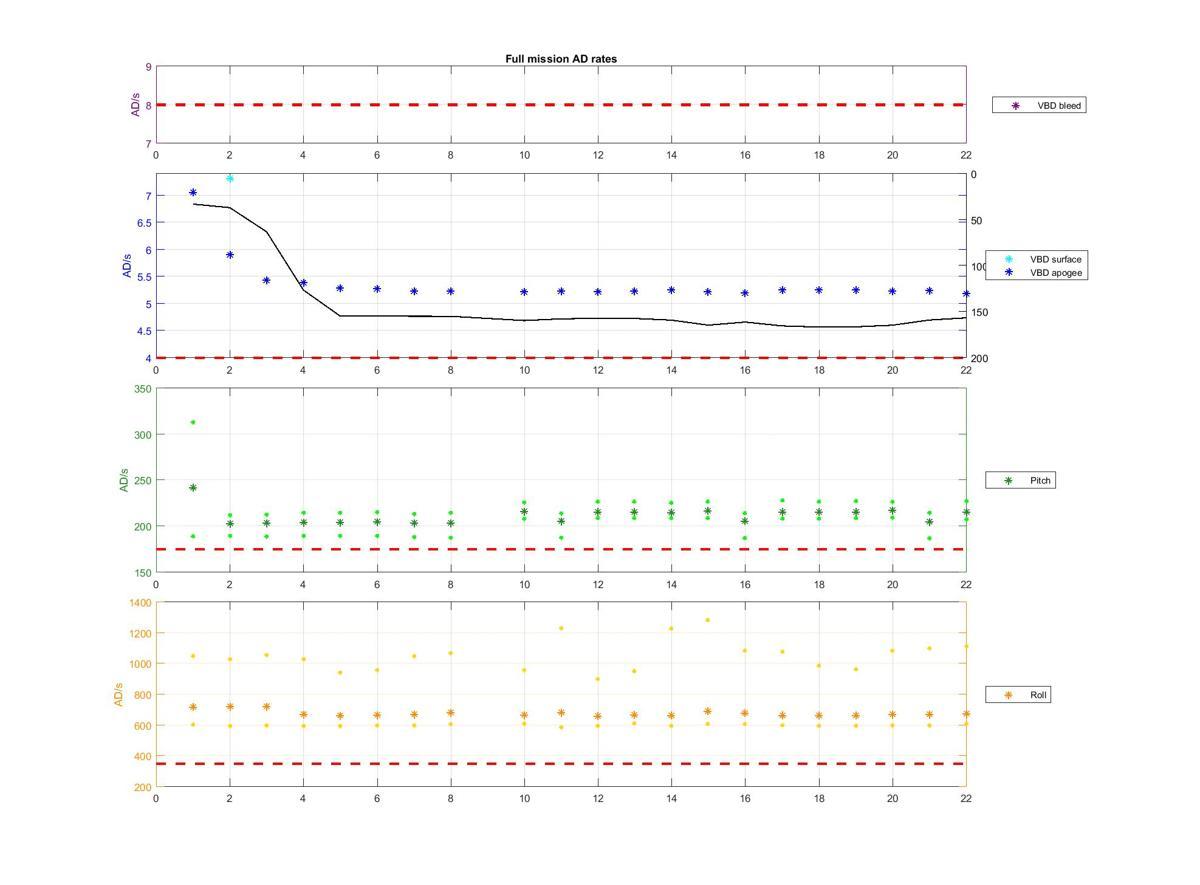Select the orange Roll asterisk at dive 1
The width and height of the screenshot is (1200, 885).
click(x=193, y=707)
